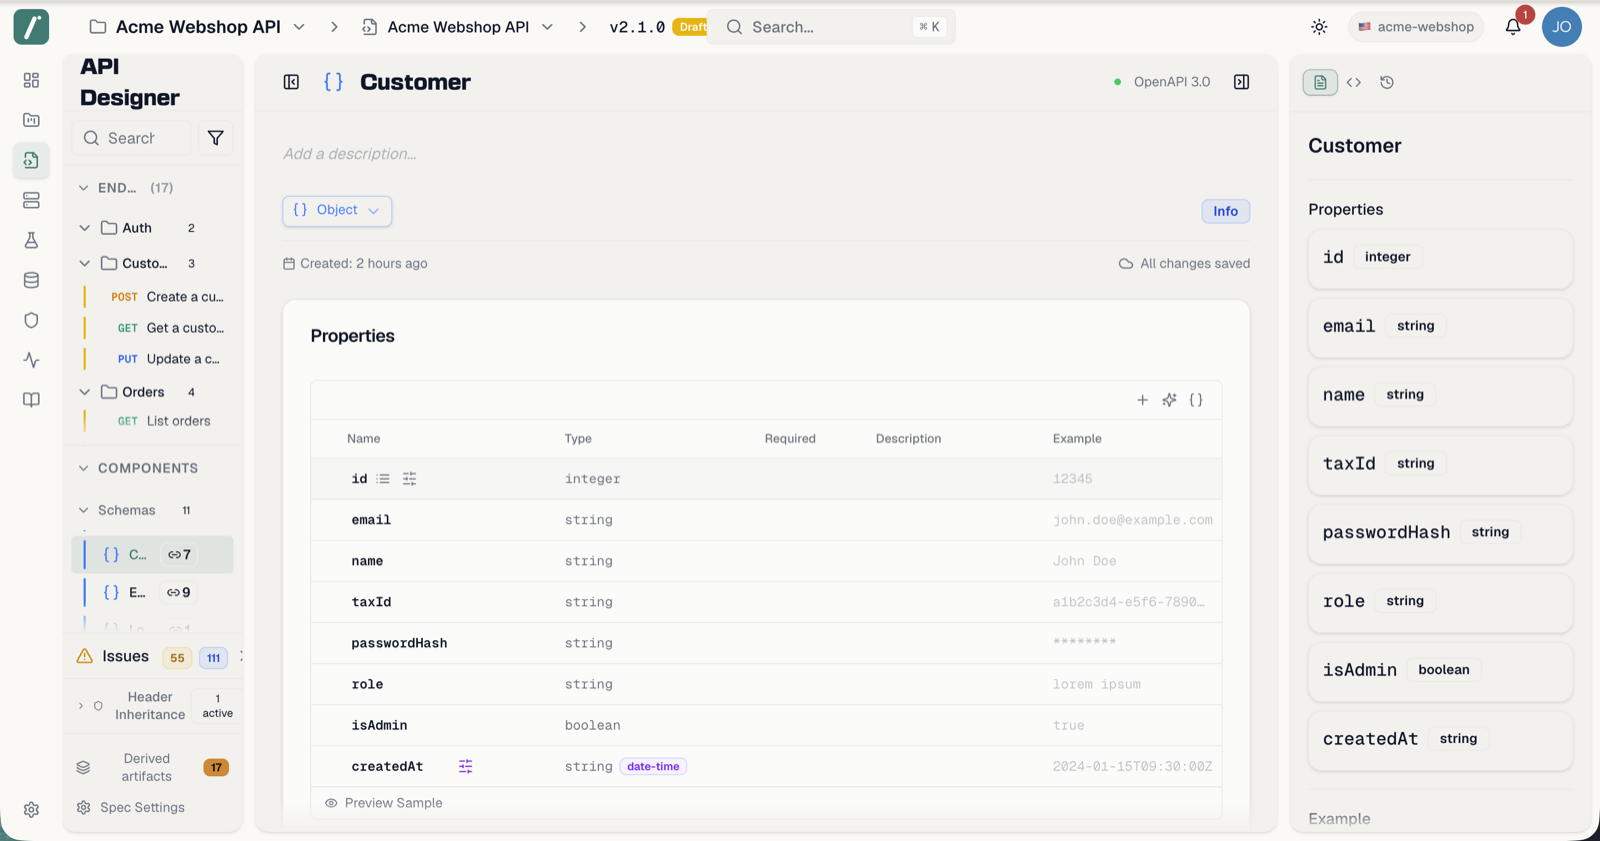Collapse the Auth folder
This screenshot has width=1600, height=841.
85,228
